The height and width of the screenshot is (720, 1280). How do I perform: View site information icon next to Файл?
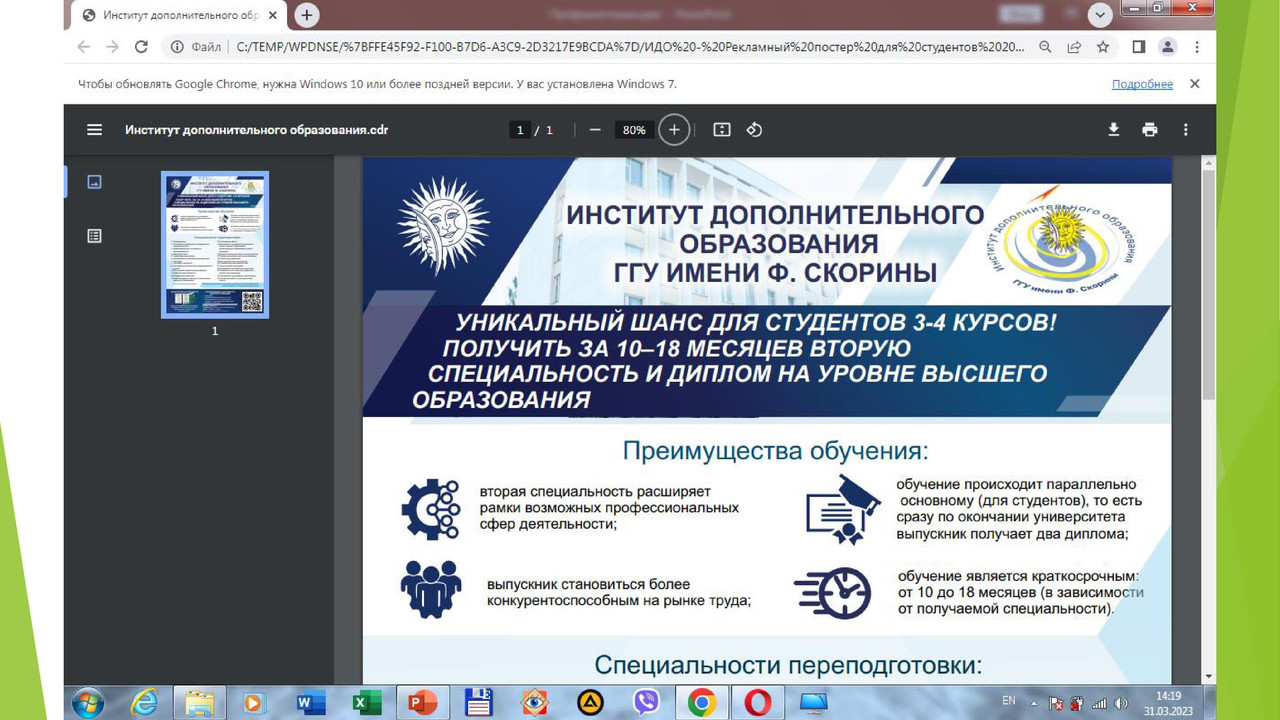tap(177, 46)
